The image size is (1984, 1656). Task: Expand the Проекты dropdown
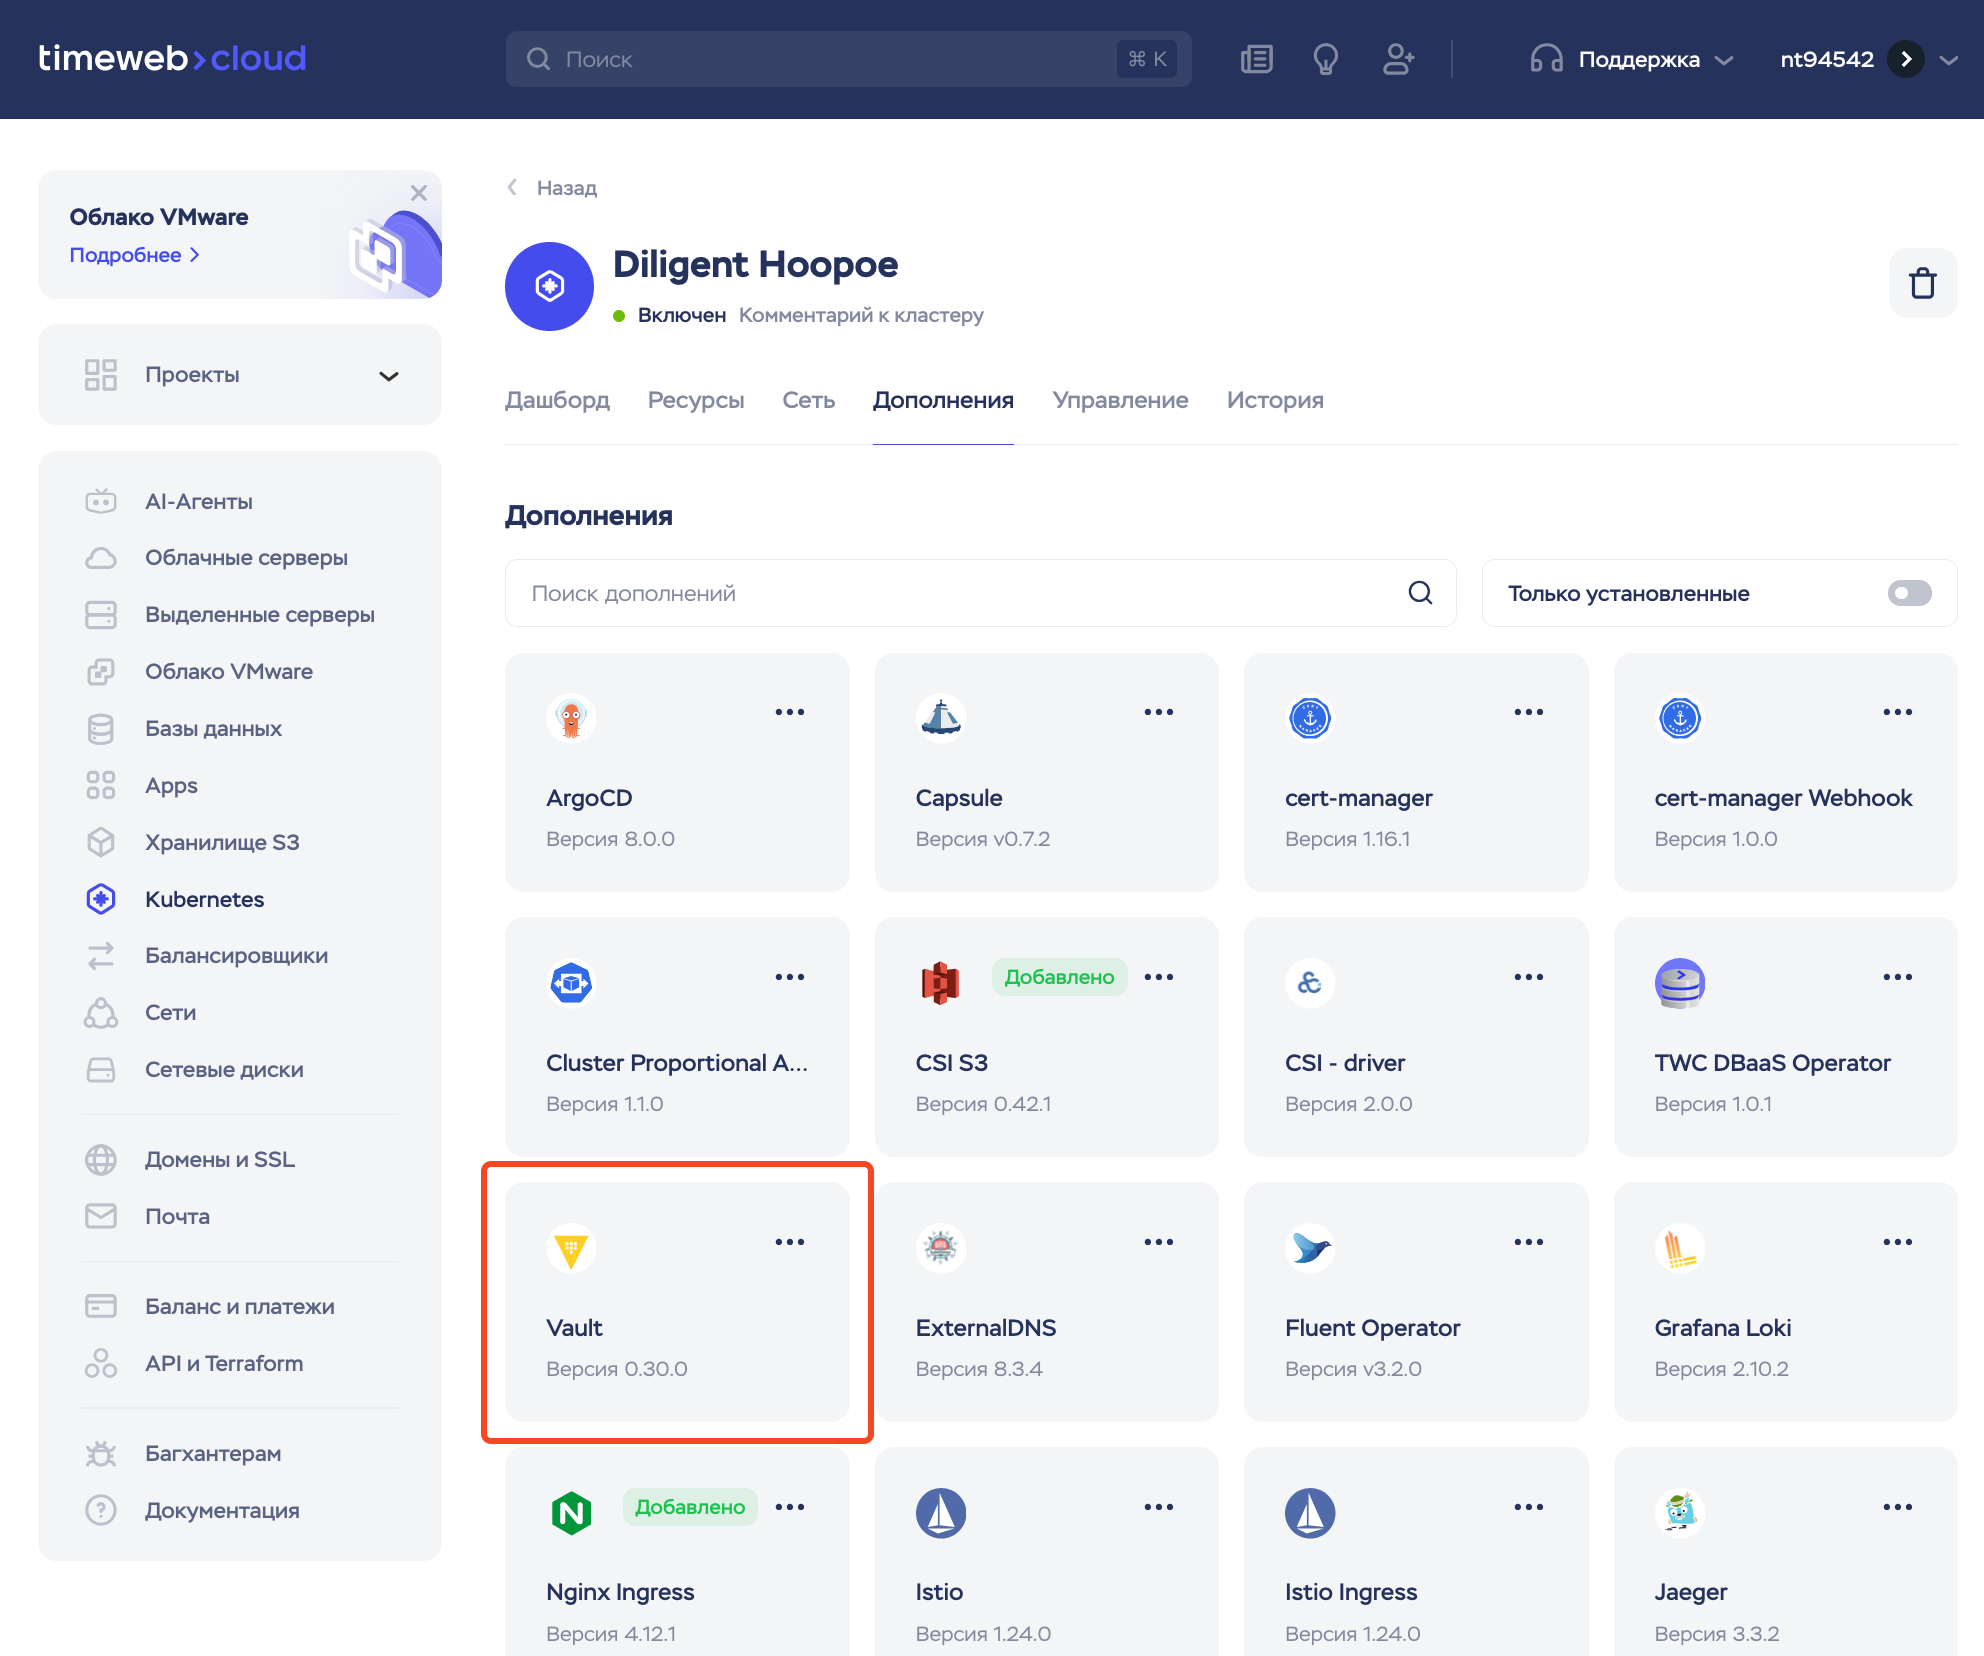[388, 376]
